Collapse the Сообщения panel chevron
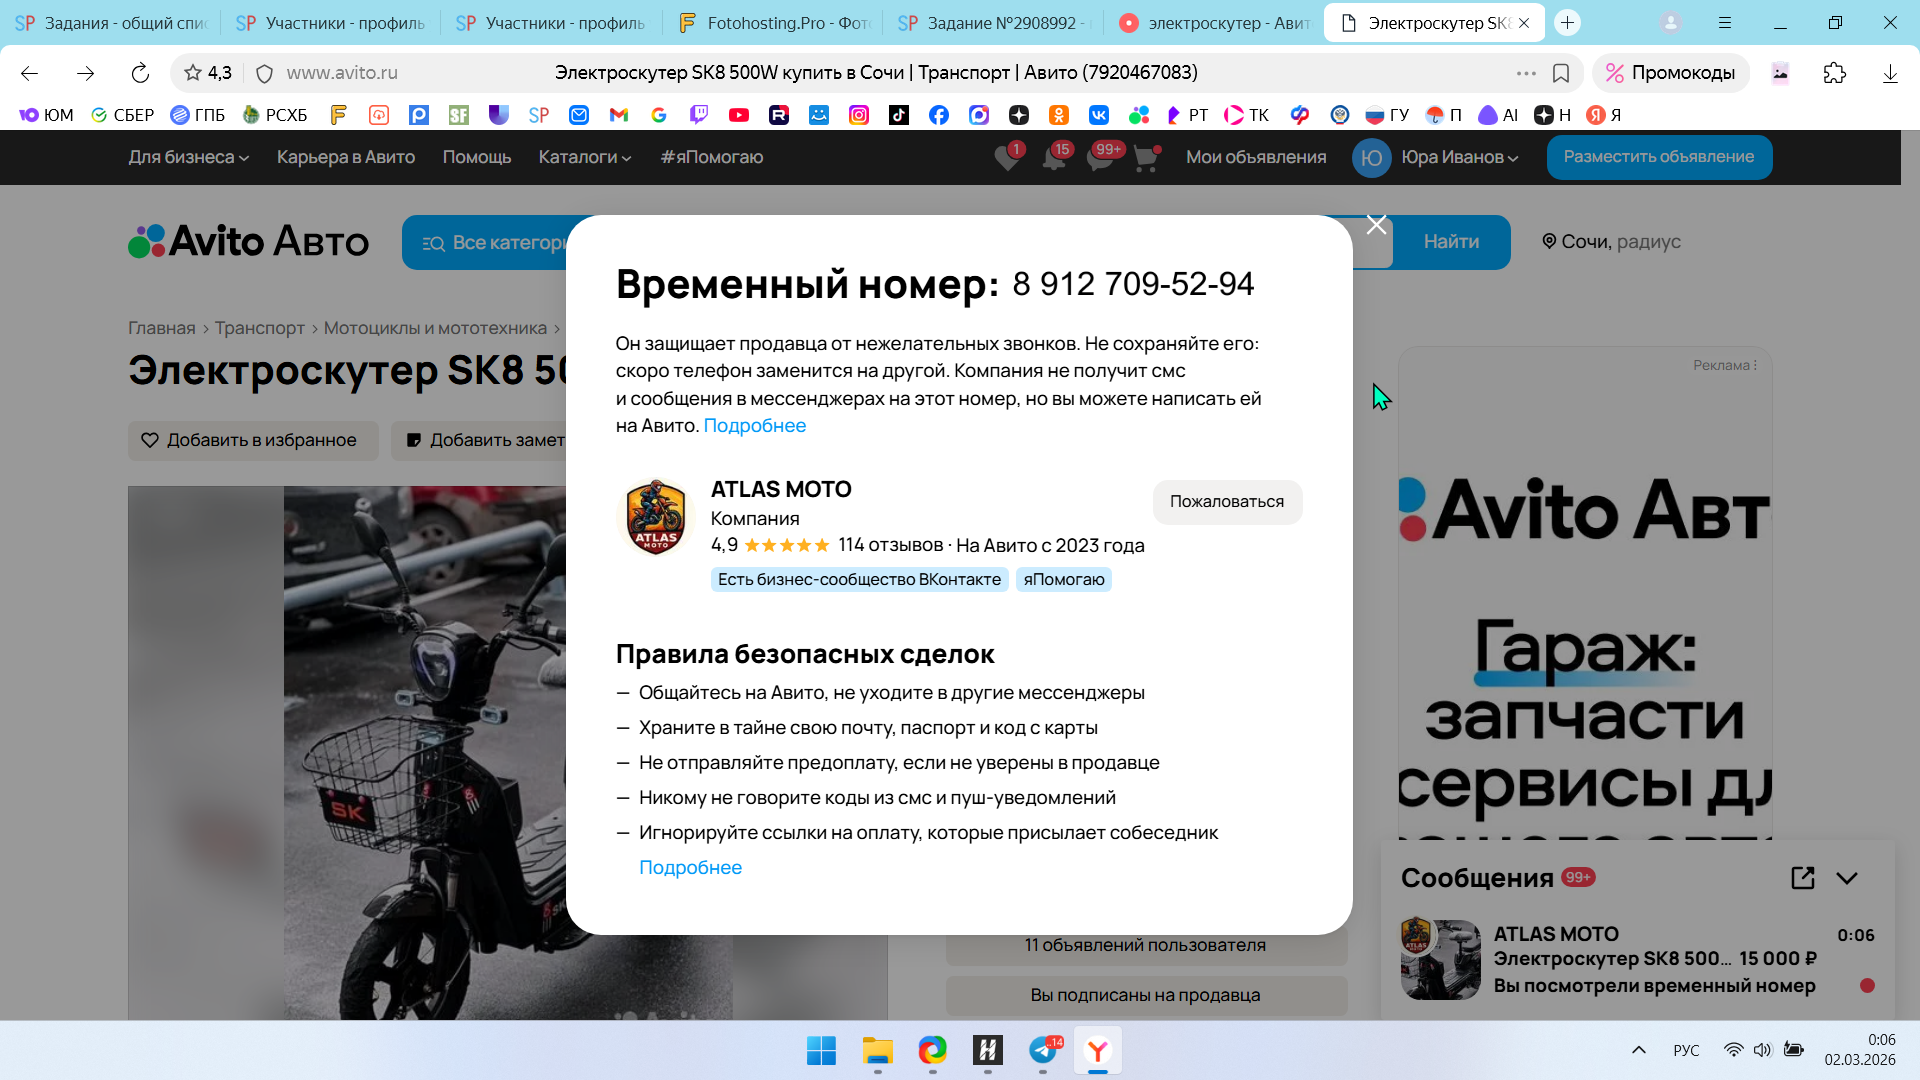The image size is (1920, 1080). pos(1847,878)
